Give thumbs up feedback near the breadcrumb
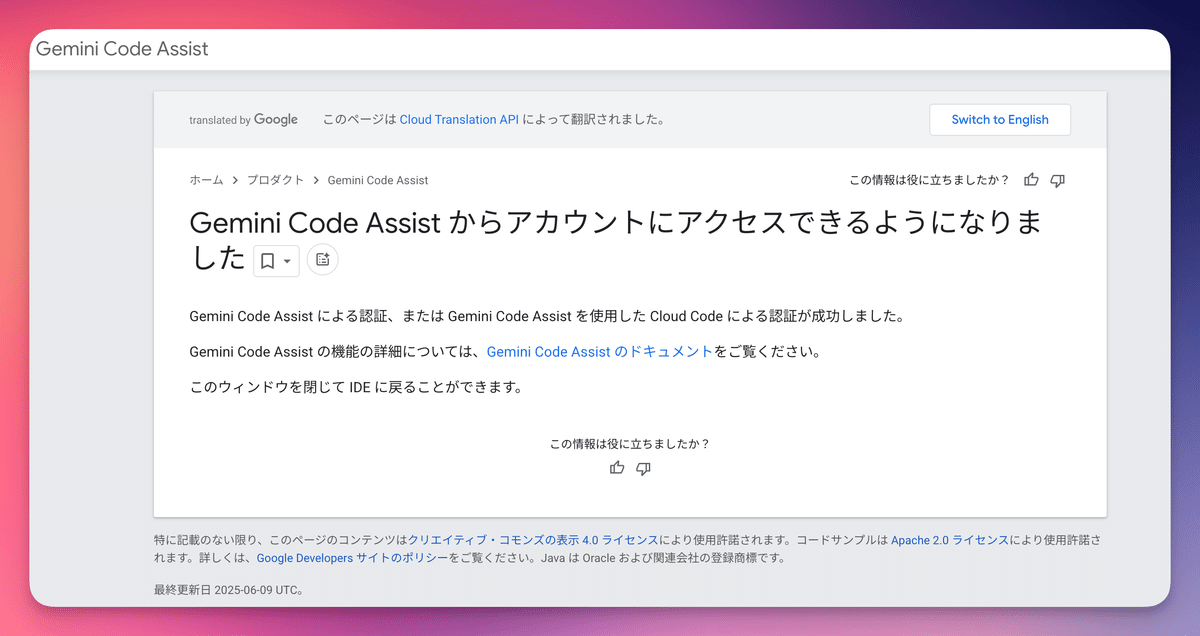Image resolution: width=1200 pixels, height=636 pixels. coord(1031,180)
